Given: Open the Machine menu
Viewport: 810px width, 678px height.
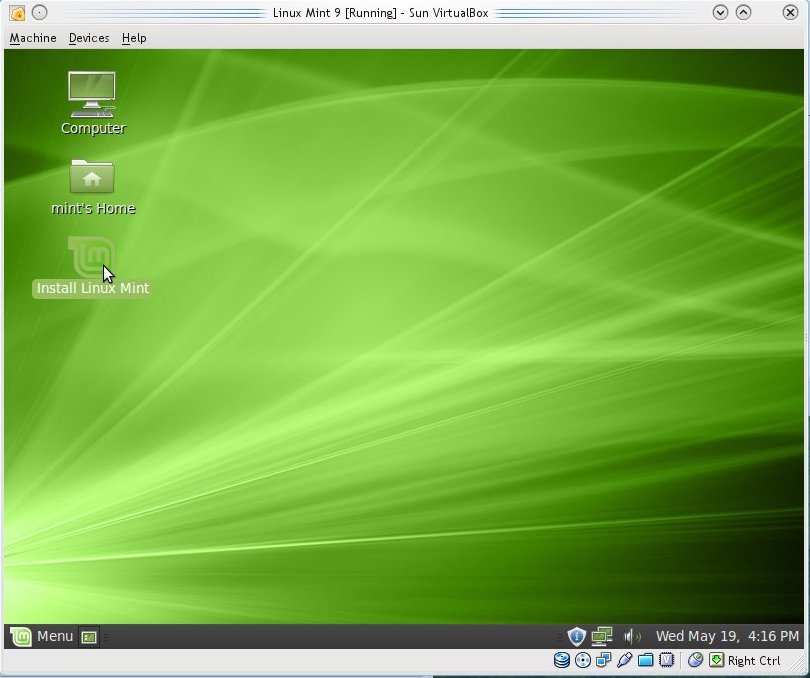Looking at the screenshot, I should pyautogui.click(x=32, y=38).
